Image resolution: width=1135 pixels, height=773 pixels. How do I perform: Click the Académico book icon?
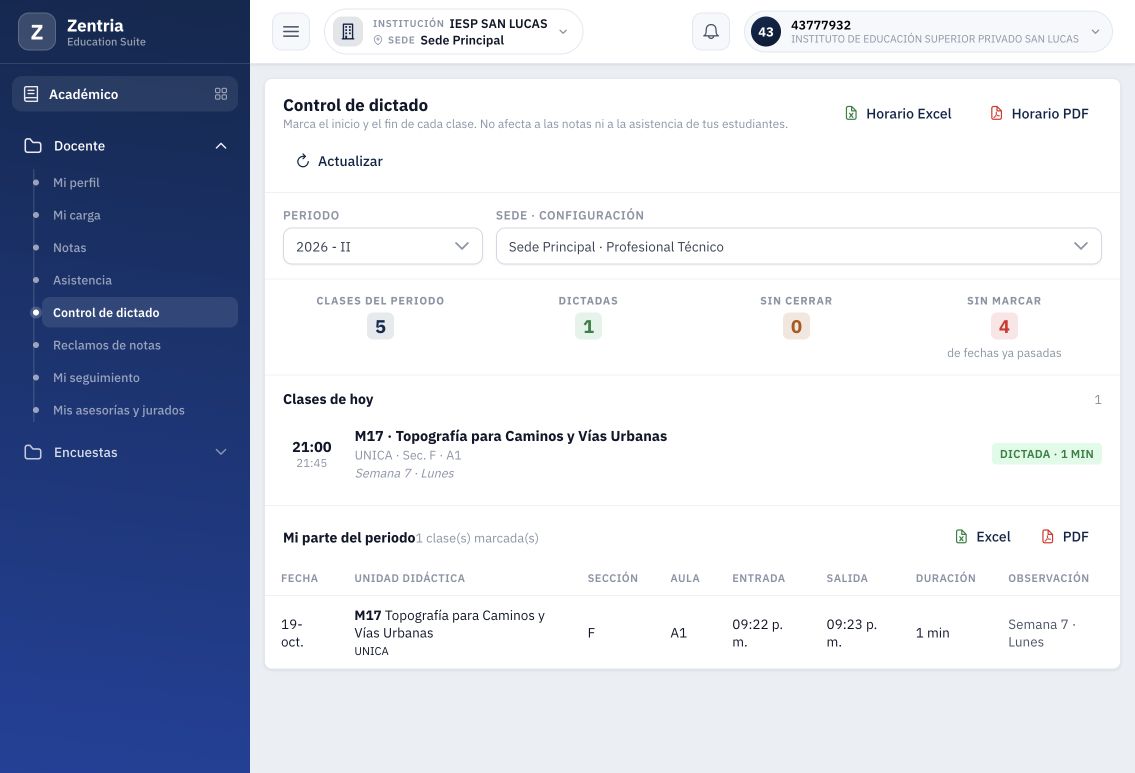pyautogui.click(x=31, y=94)
